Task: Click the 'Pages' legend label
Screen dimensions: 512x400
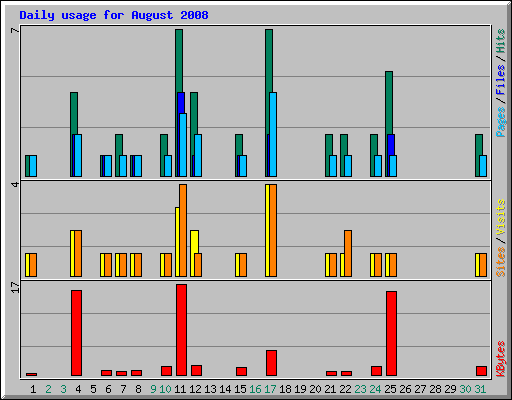Action: [x=500, y=122]
